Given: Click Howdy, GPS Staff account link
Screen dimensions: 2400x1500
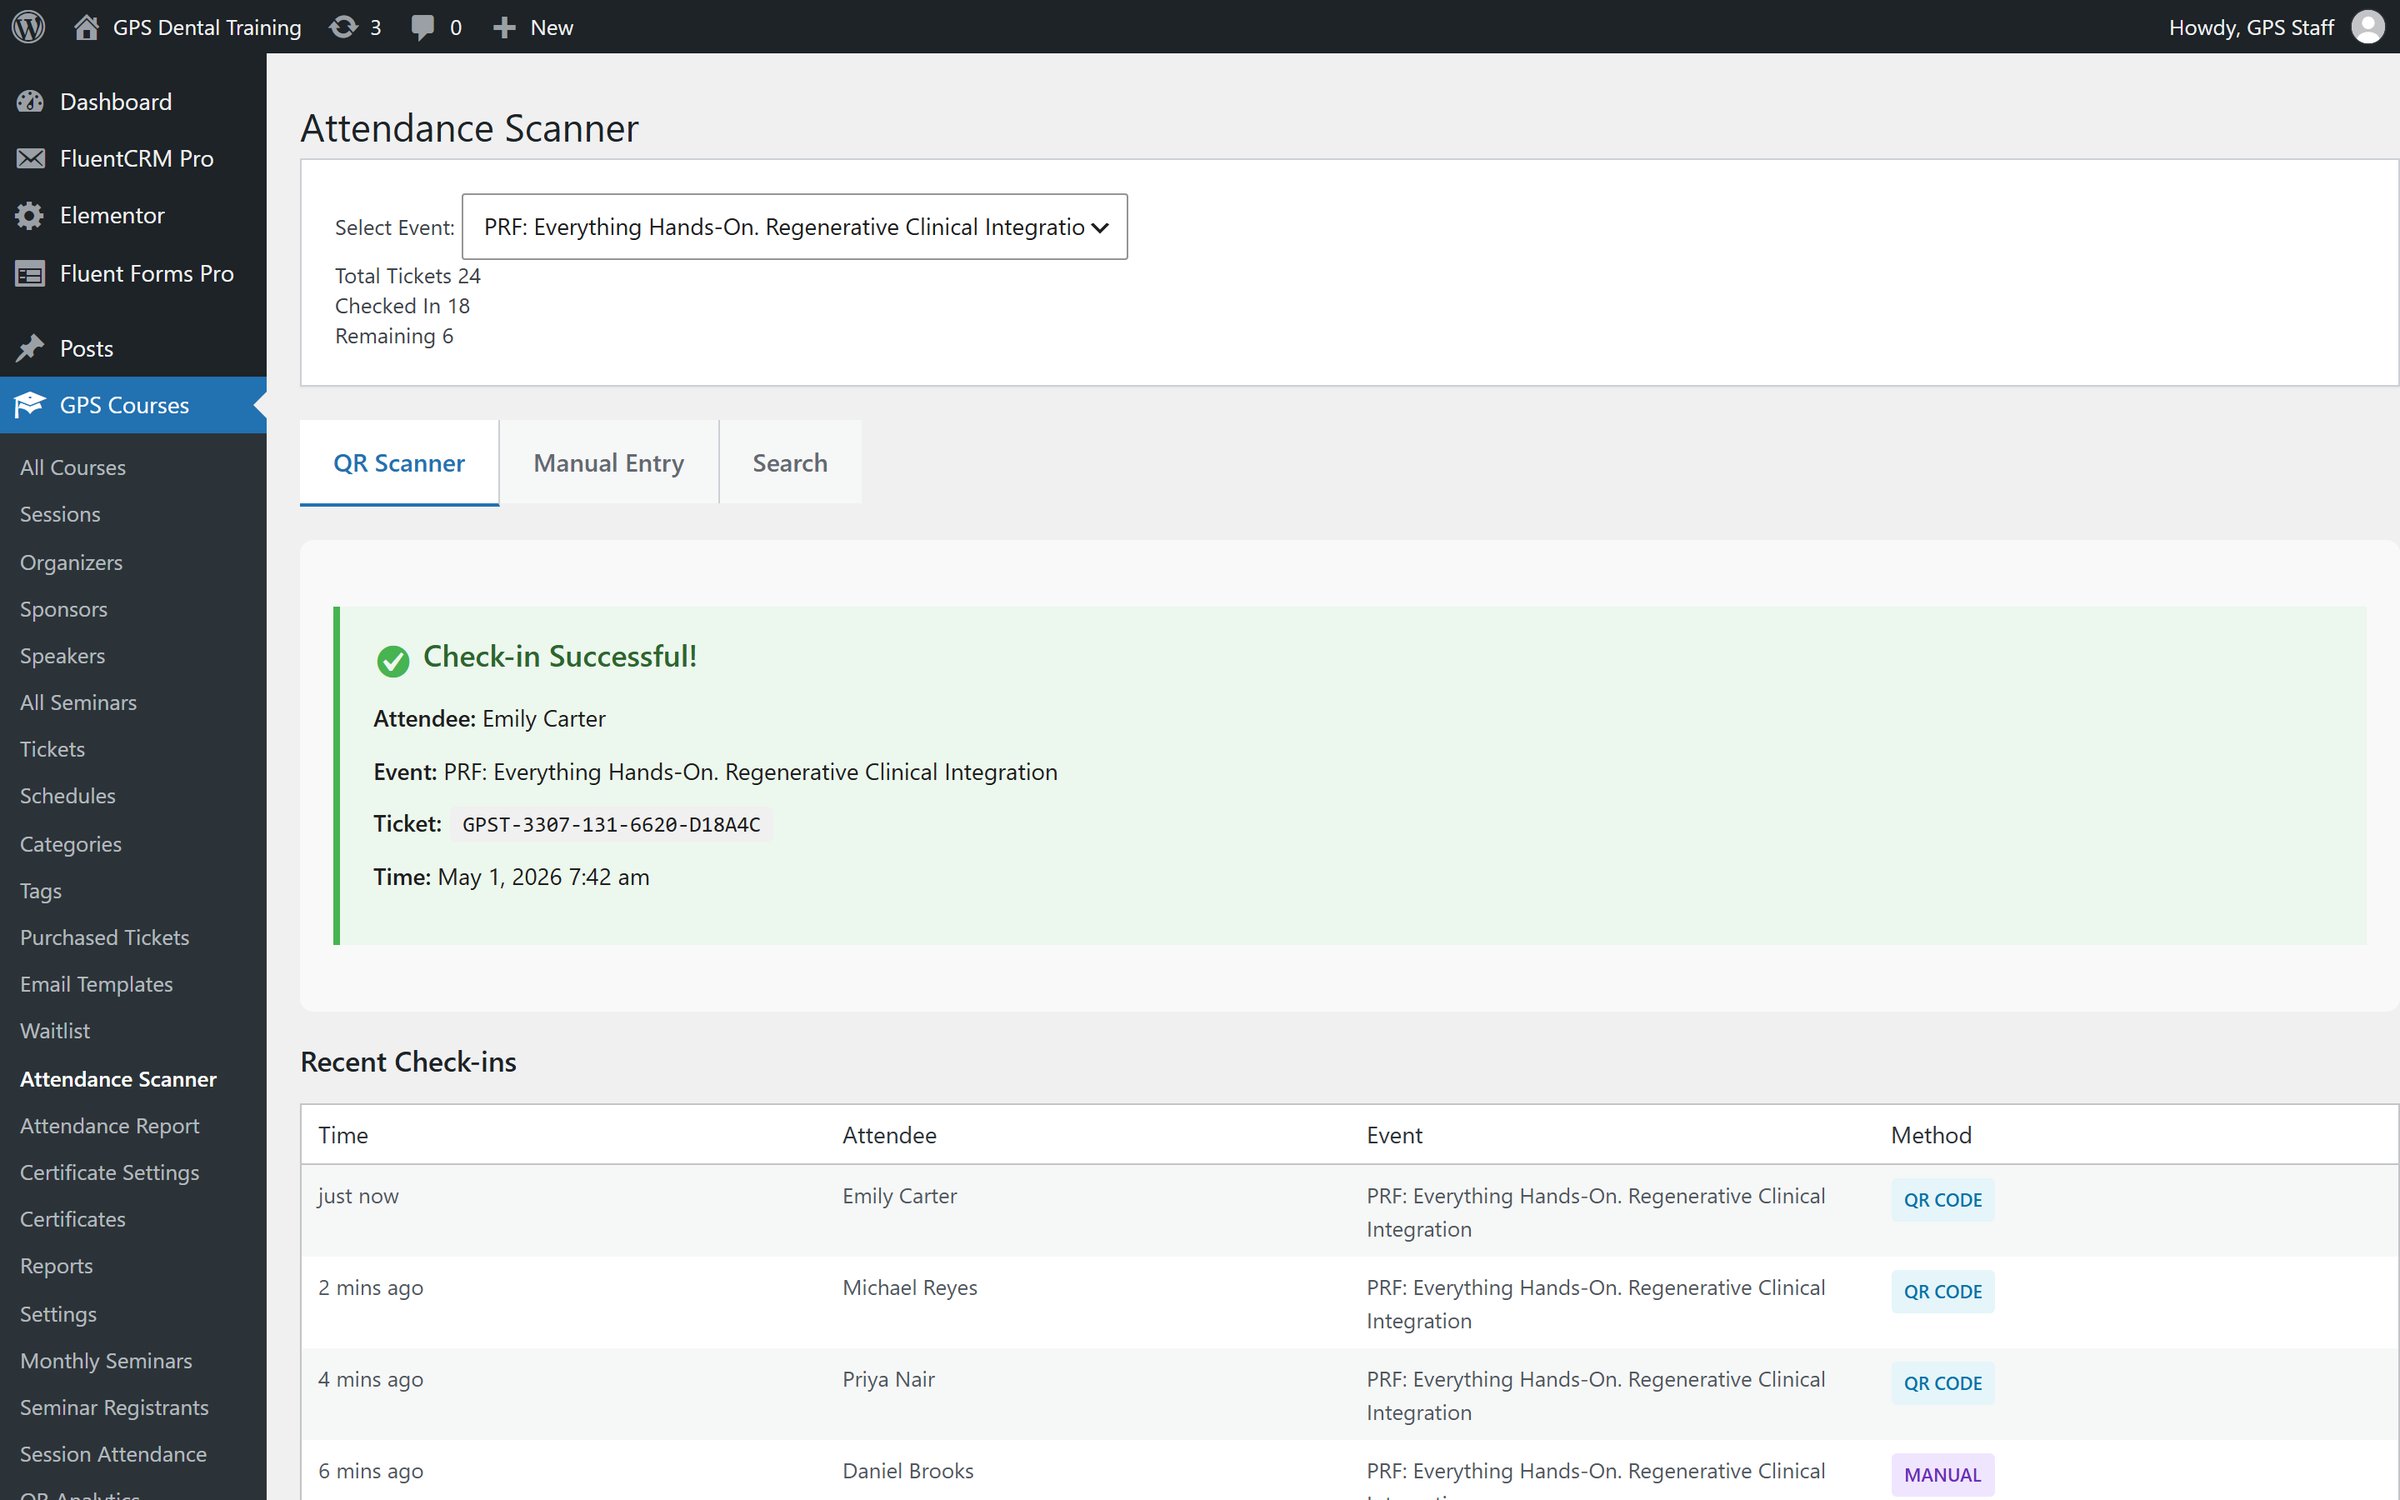Looking at the screenshot, I should click(2251, 27).
